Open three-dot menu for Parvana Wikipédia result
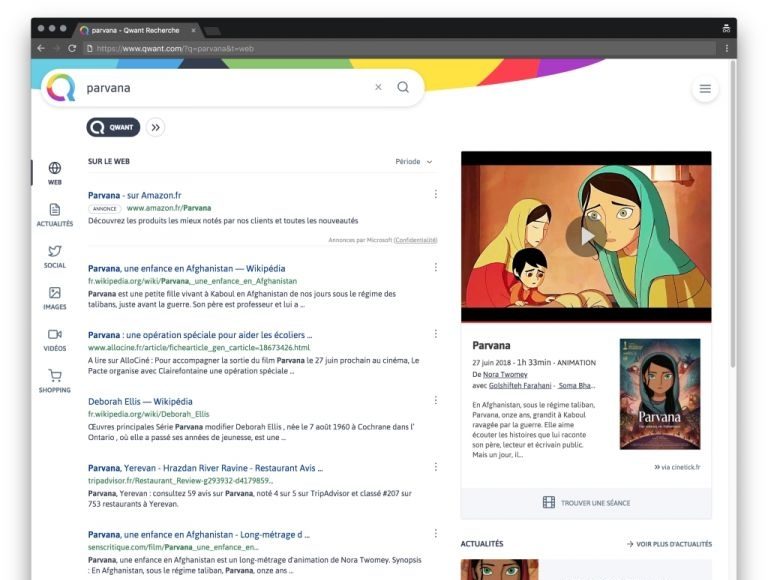This screenshot has height=580, width=768. click(x=435, y=267)
